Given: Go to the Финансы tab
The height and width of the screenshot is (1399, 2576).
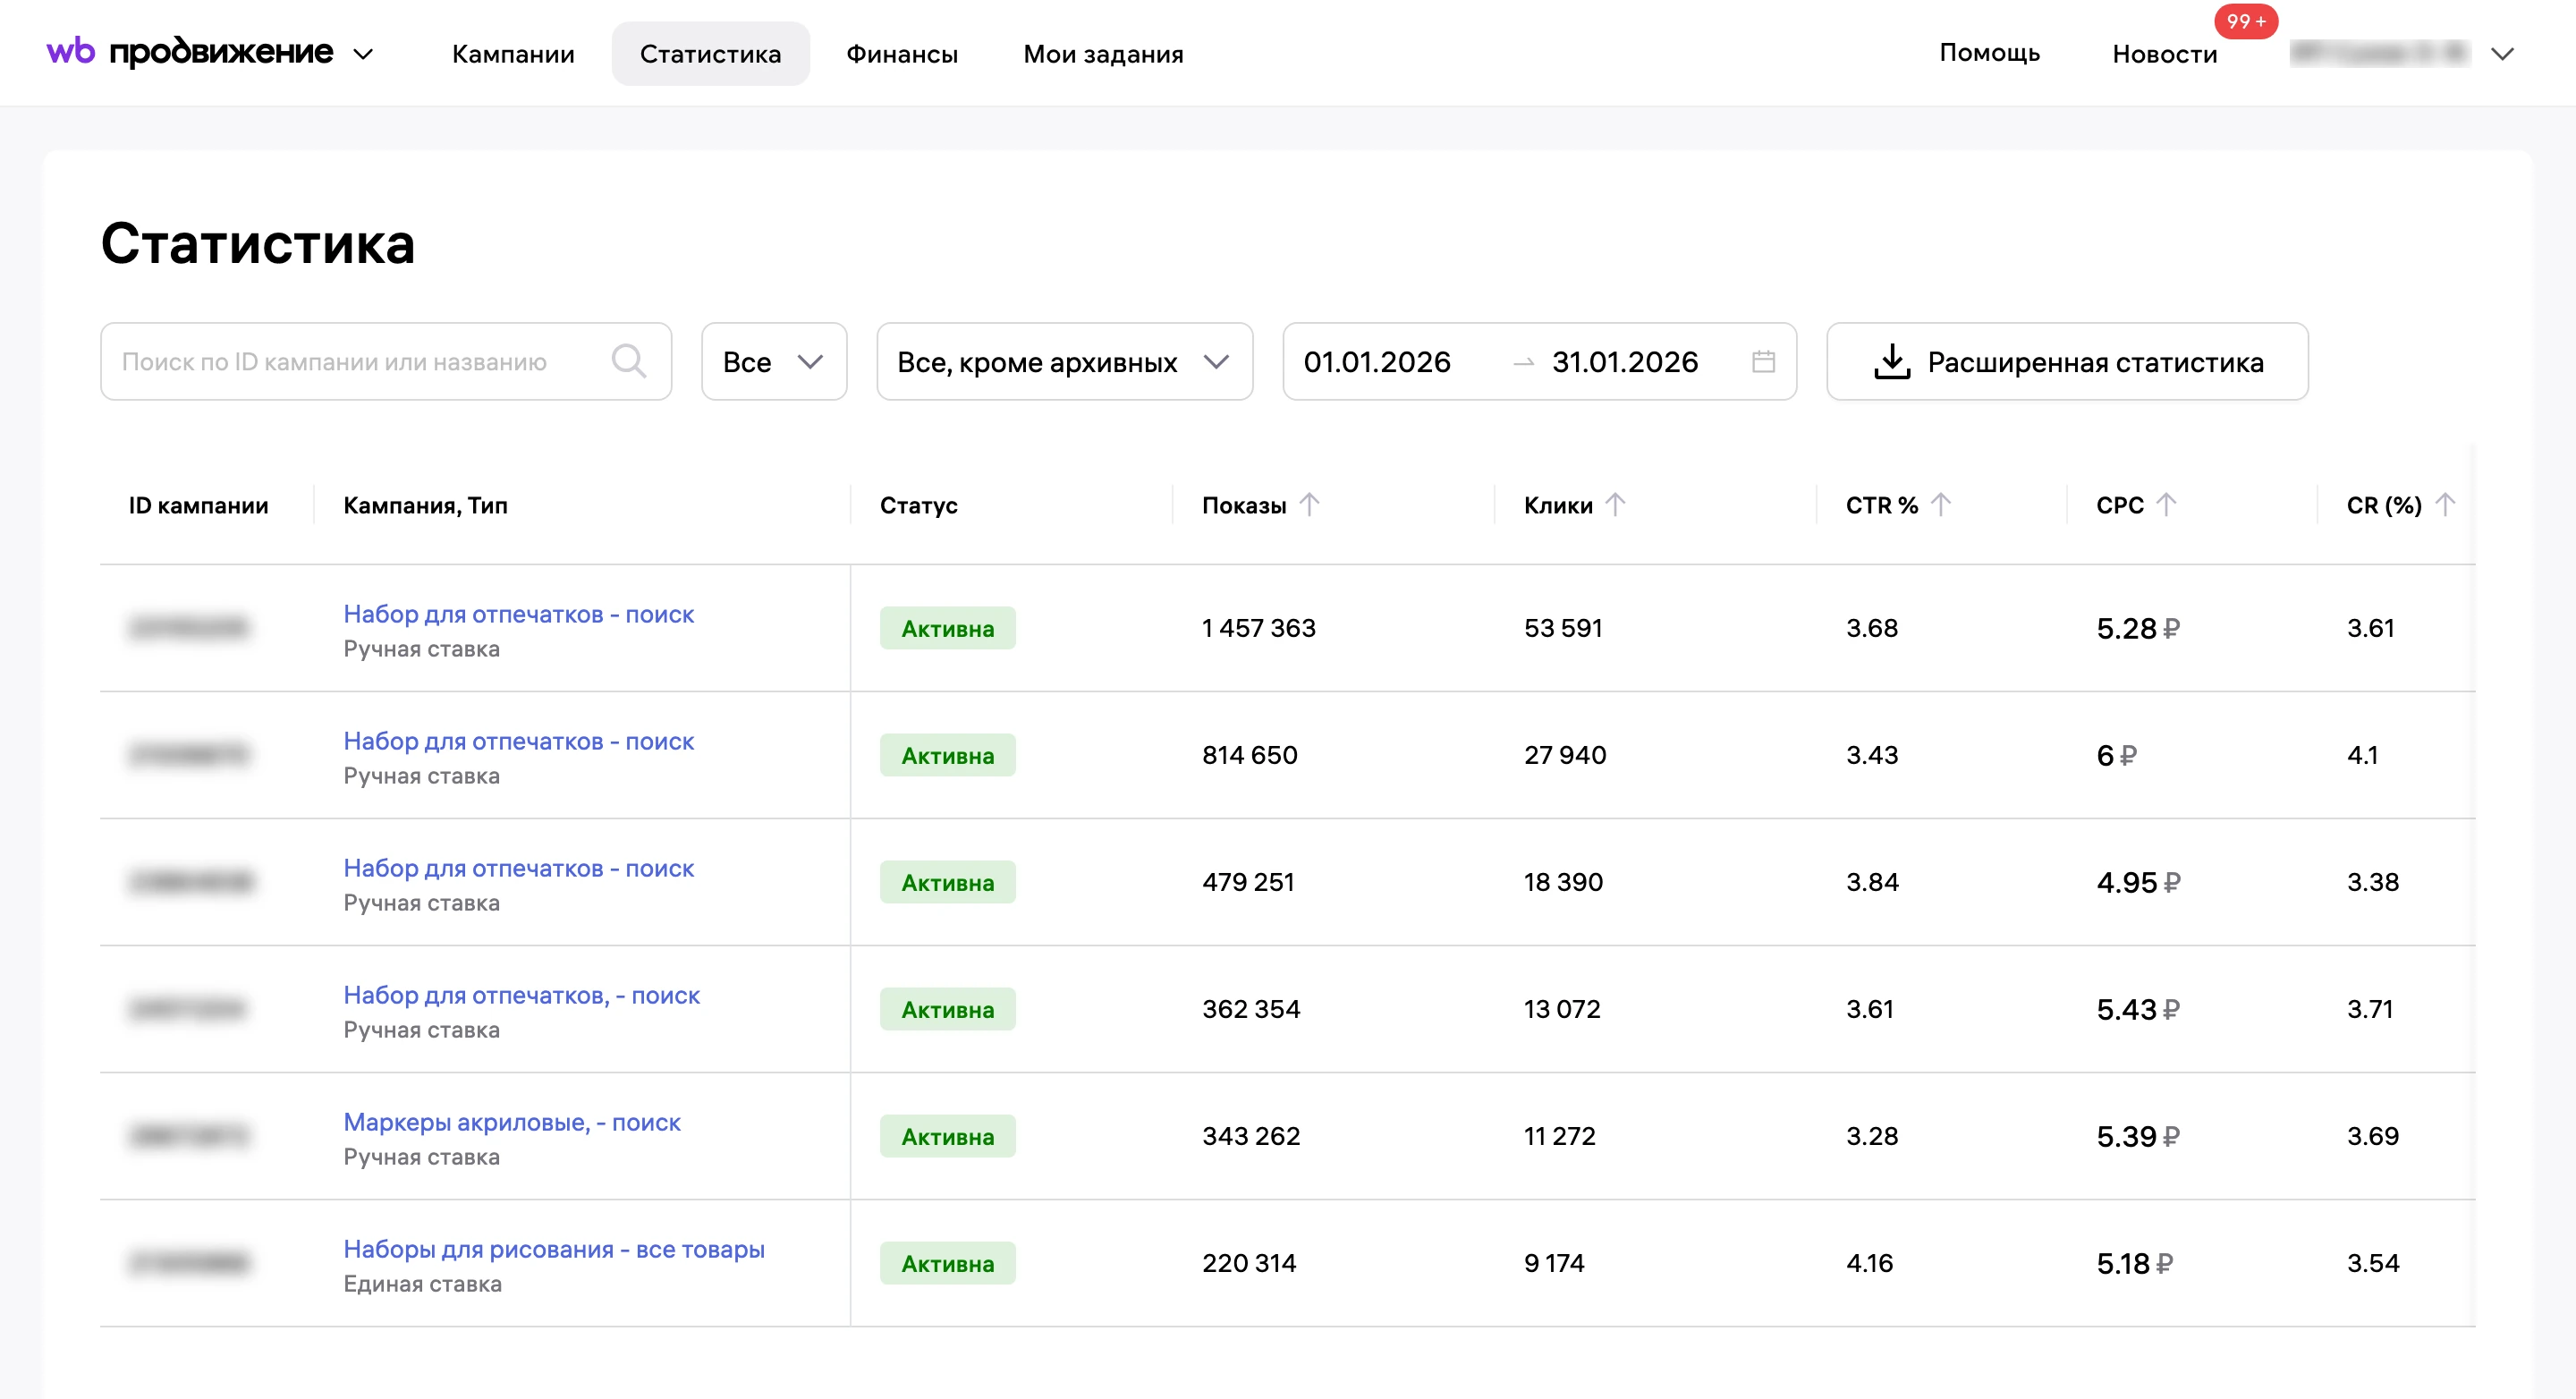Looking at the screenshot, I should (x=902, y=54).
